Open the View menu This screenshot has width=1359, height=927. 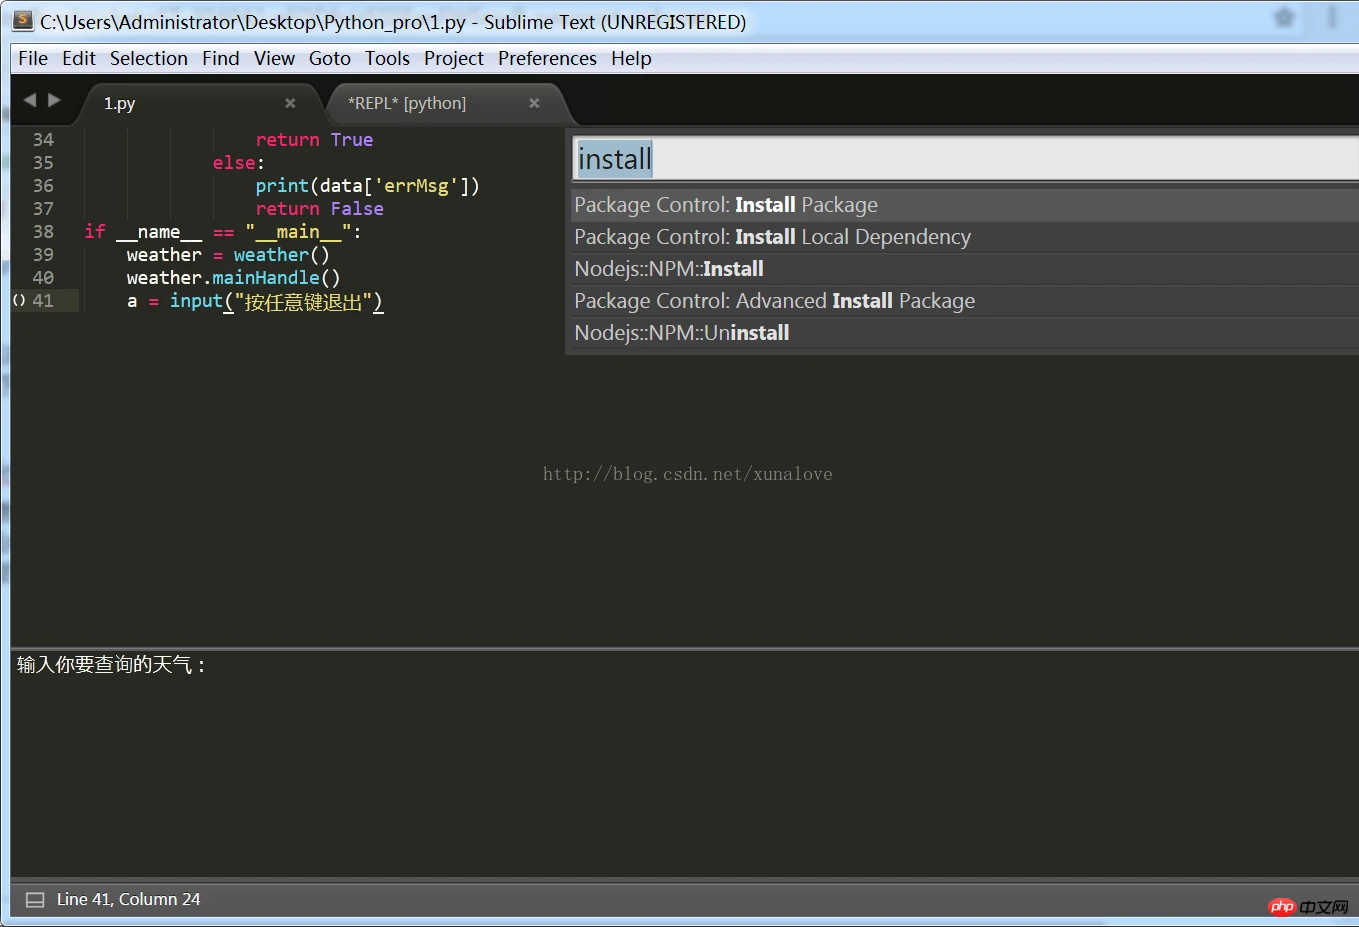pos(274,58)
